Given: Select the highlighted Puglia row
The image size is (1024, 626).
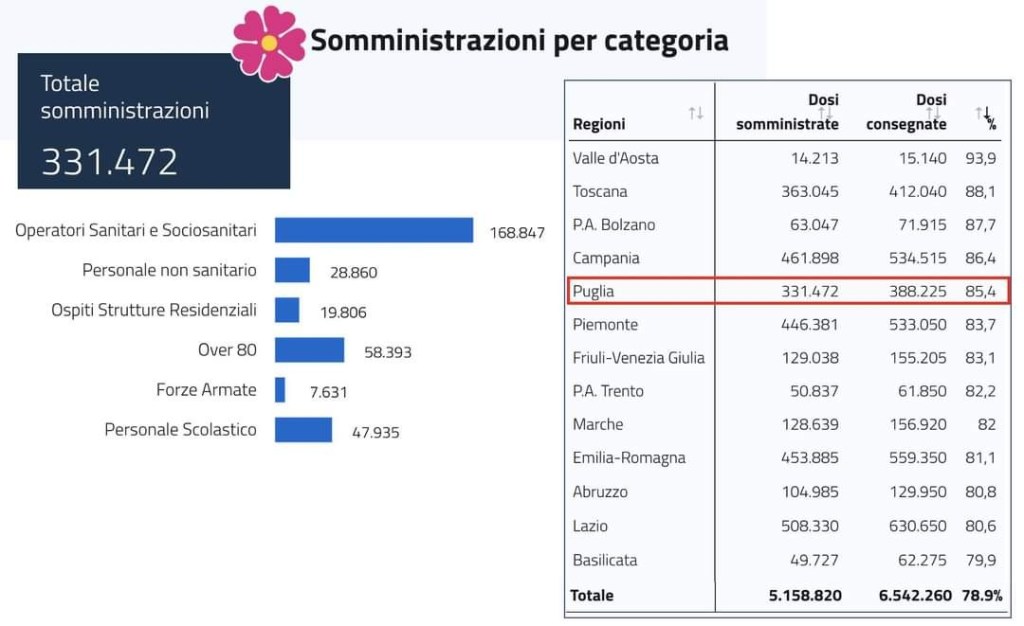Looking at the screenshot, I should tap(787, 291).
